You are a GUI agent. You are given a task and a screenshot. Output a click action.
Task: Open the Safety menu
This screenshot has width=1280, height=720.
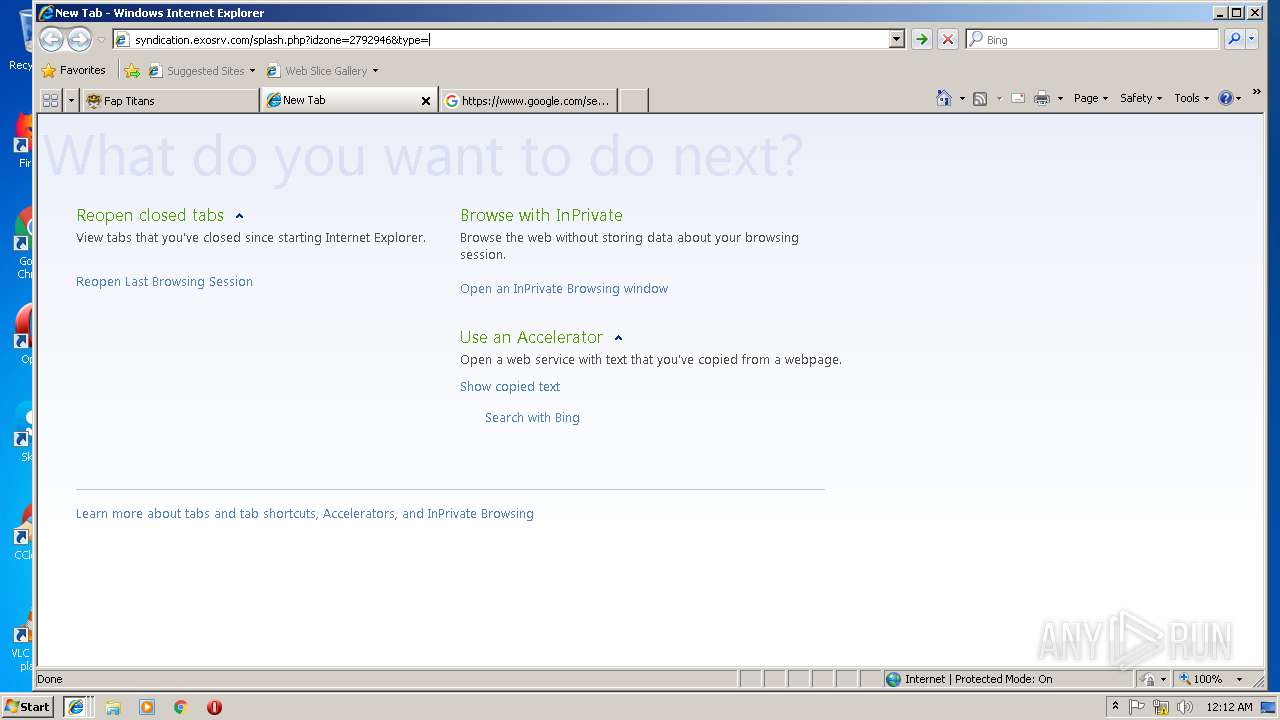coord(1141,98)
